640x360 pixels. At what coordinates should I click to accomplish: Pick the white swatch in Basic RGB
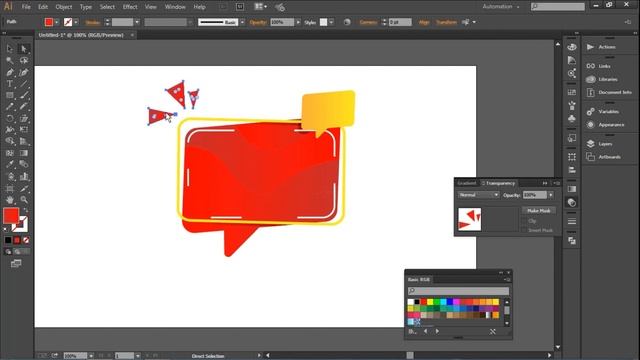pos(411,302)
